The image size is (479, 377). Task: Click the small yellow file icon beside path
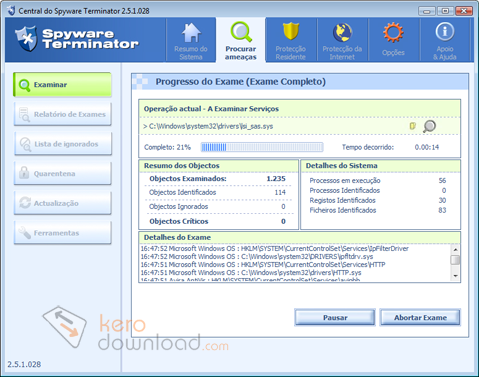pyautogui.click(x=413, y=126)
